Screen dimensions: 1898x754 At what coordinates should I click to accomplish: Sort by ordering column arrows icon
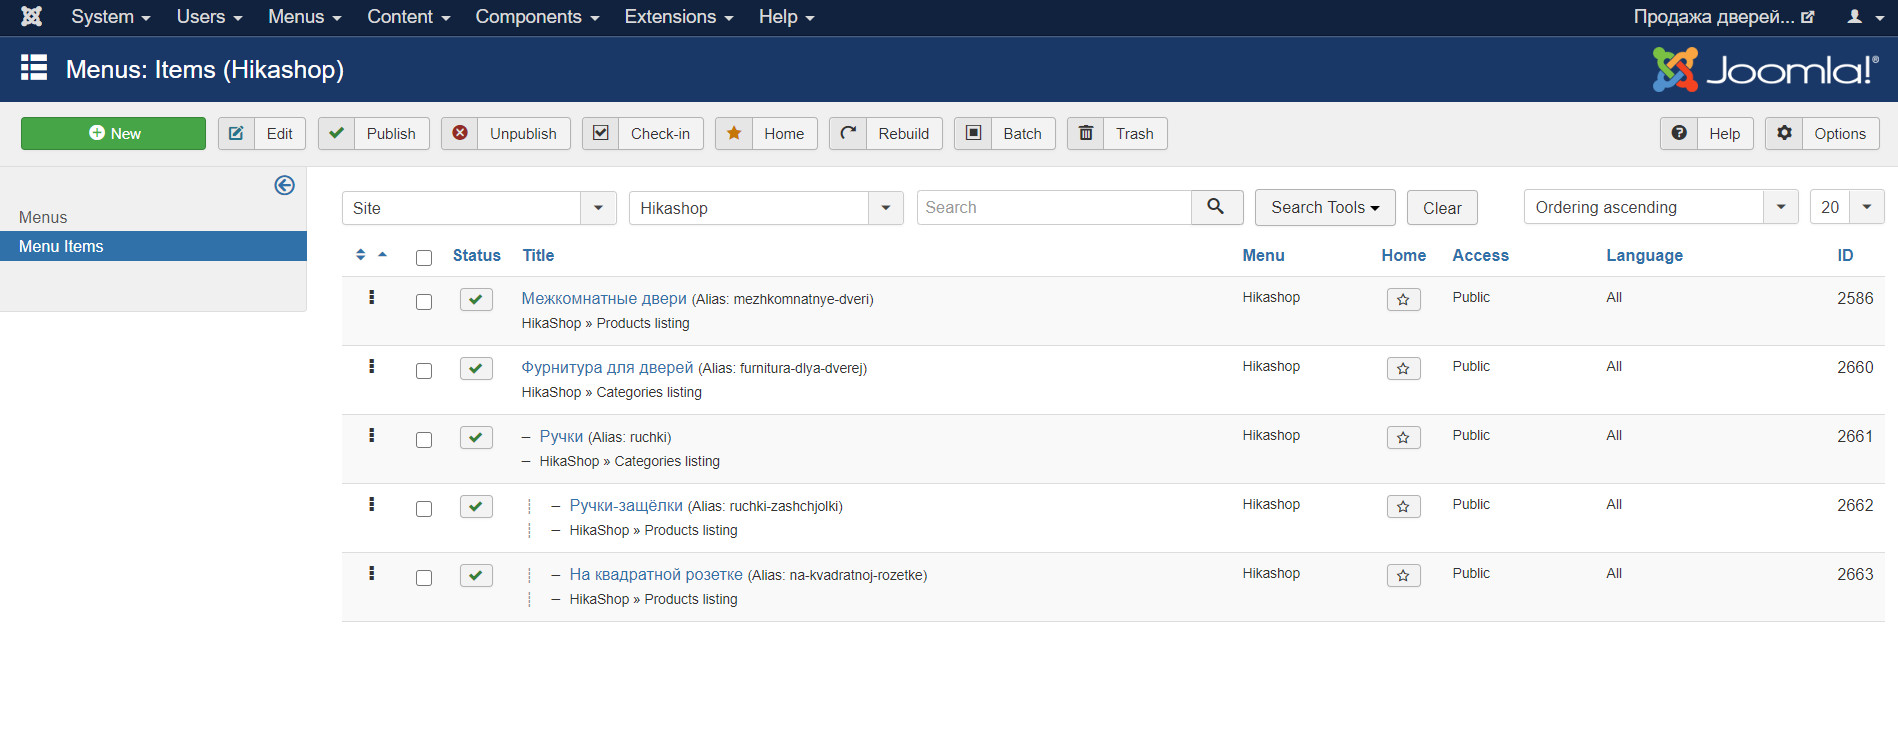(361, 255)
